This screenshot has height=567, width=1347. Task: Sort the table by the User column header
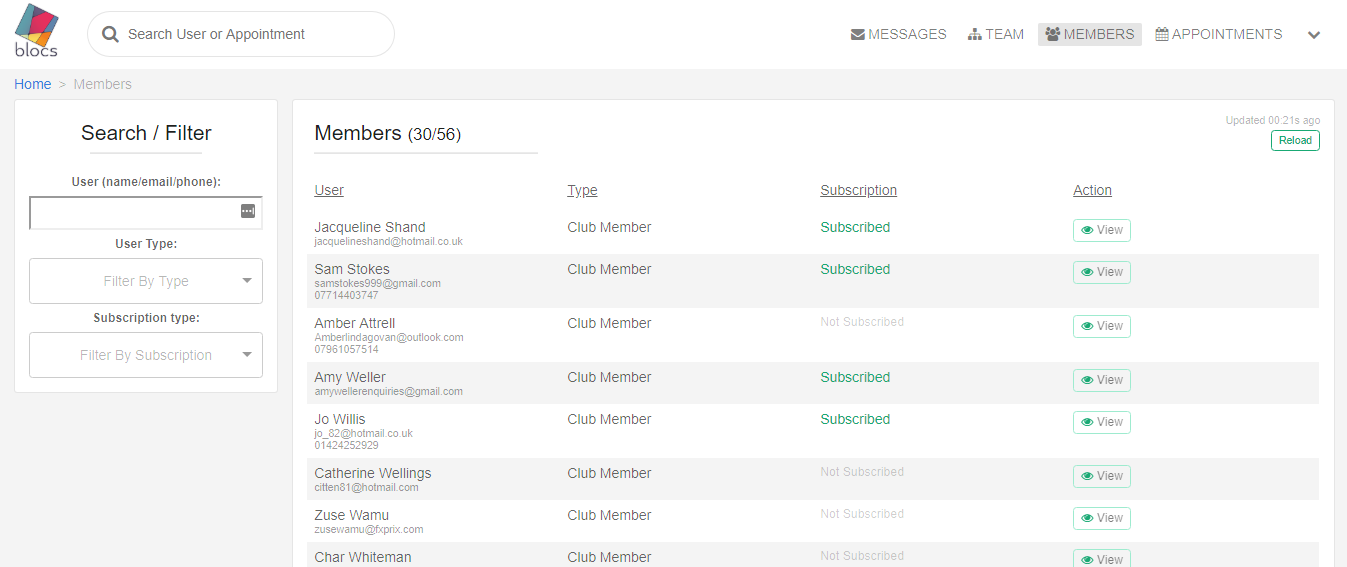329,190
